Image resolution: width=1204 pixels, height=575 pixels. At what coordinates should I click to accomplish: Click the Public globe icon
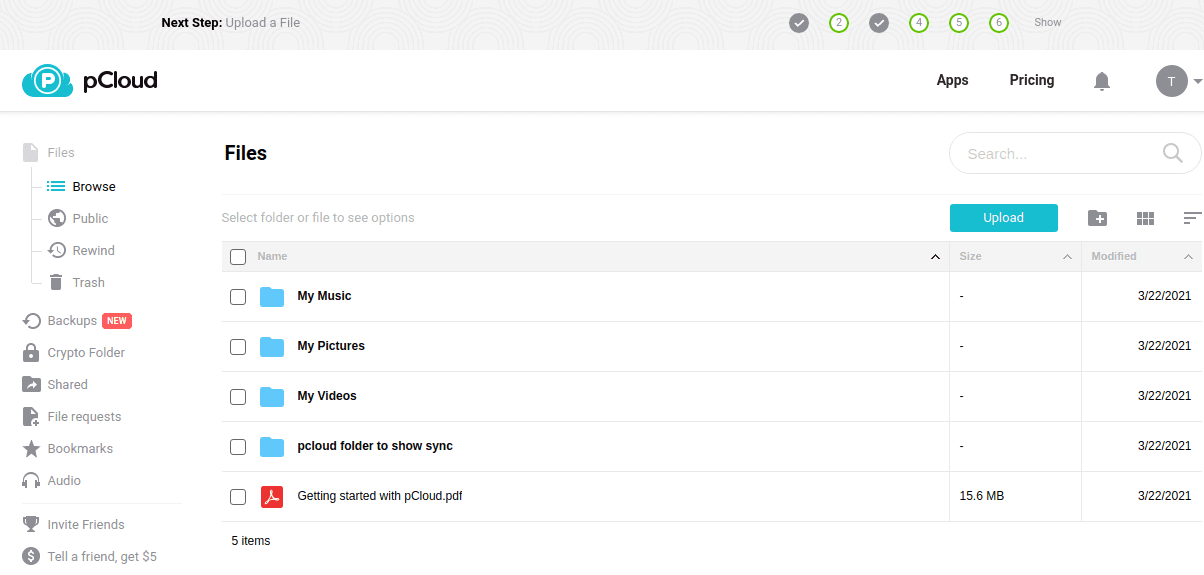(x=56, y=219)
